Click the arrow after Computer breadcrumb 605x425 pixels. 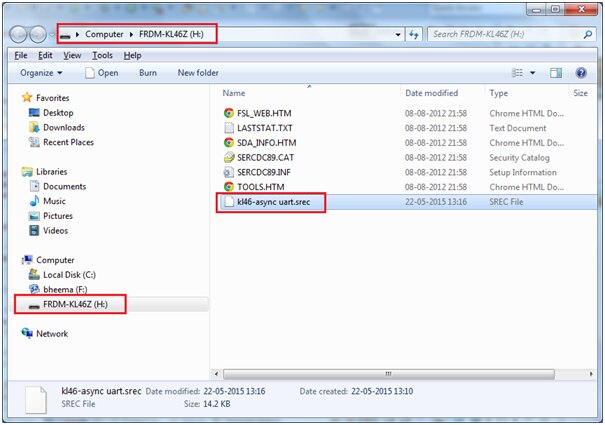131,34
